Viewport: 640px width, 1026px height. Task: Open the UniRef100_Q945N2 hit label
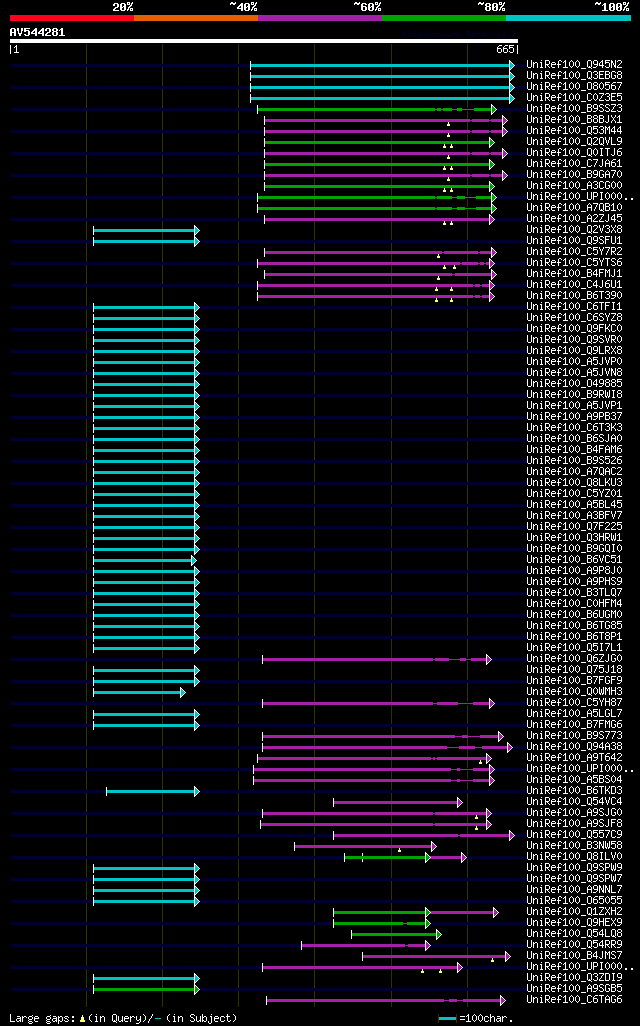(x=575, y=65)
